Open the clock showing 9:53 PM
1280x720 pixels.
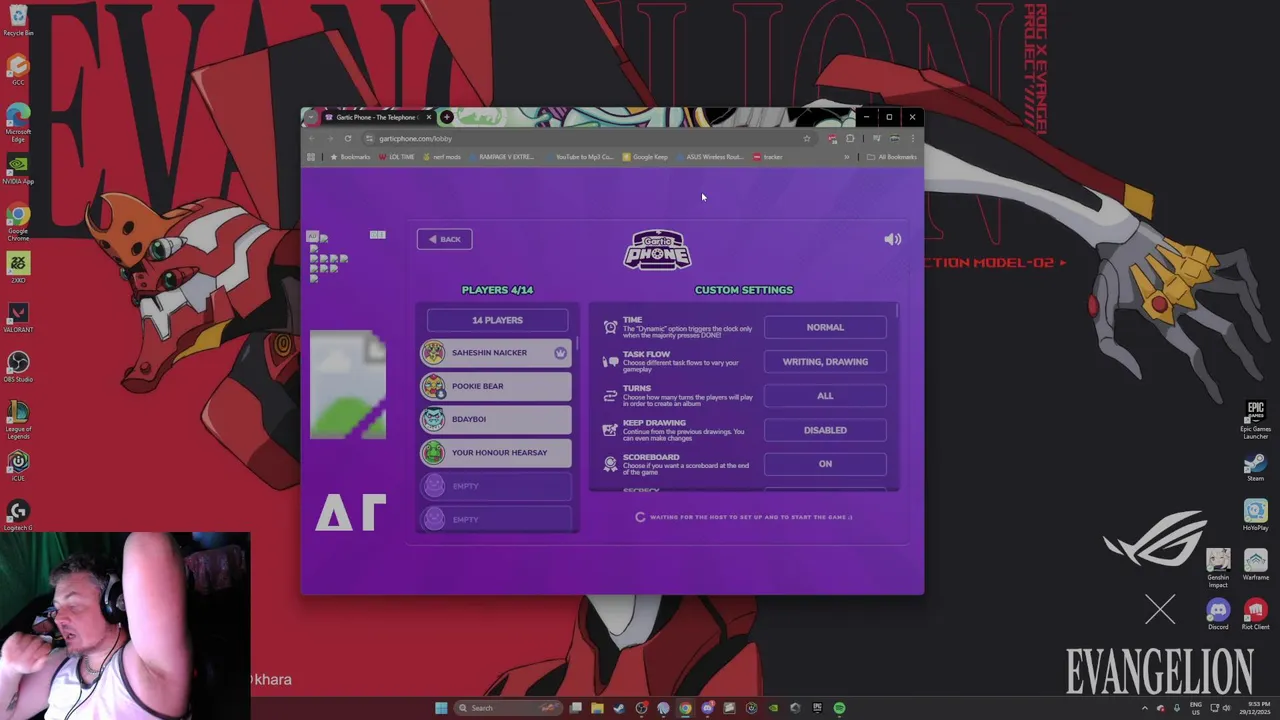pyautogui.click(x=1253, y=708)
